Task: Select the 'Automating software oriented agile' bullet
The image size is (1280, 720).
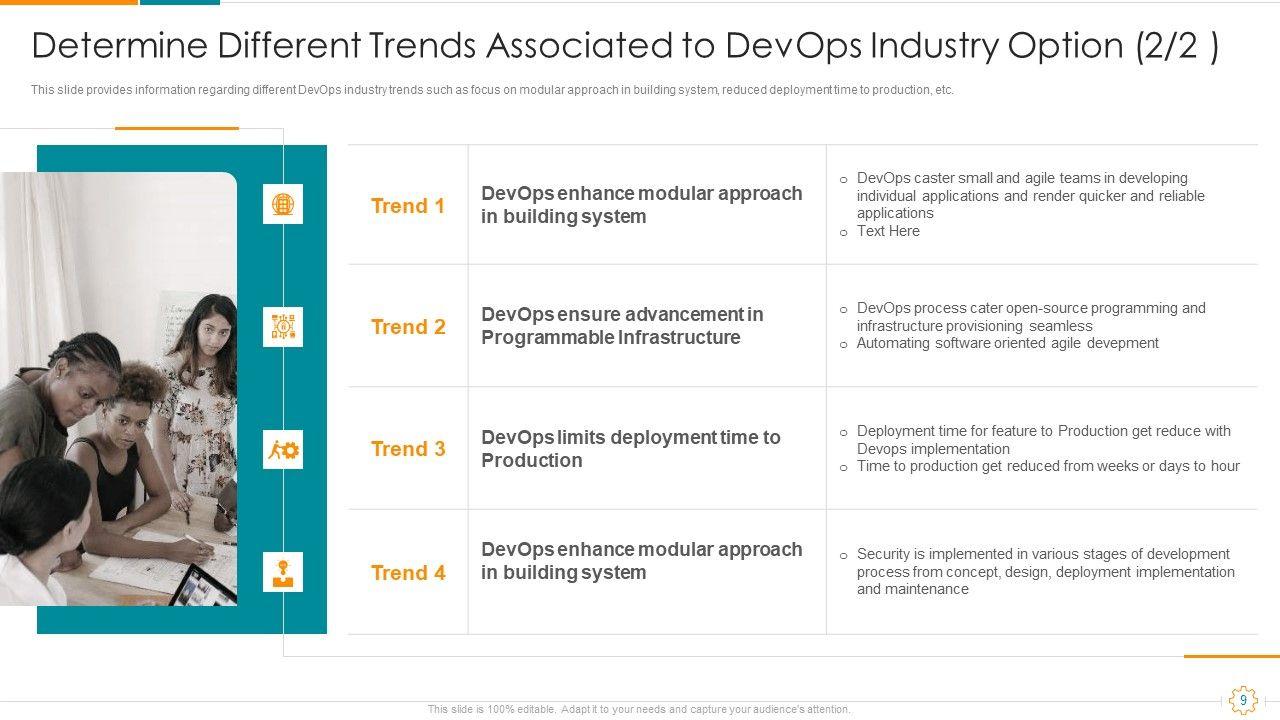Action: point(1007,343)
